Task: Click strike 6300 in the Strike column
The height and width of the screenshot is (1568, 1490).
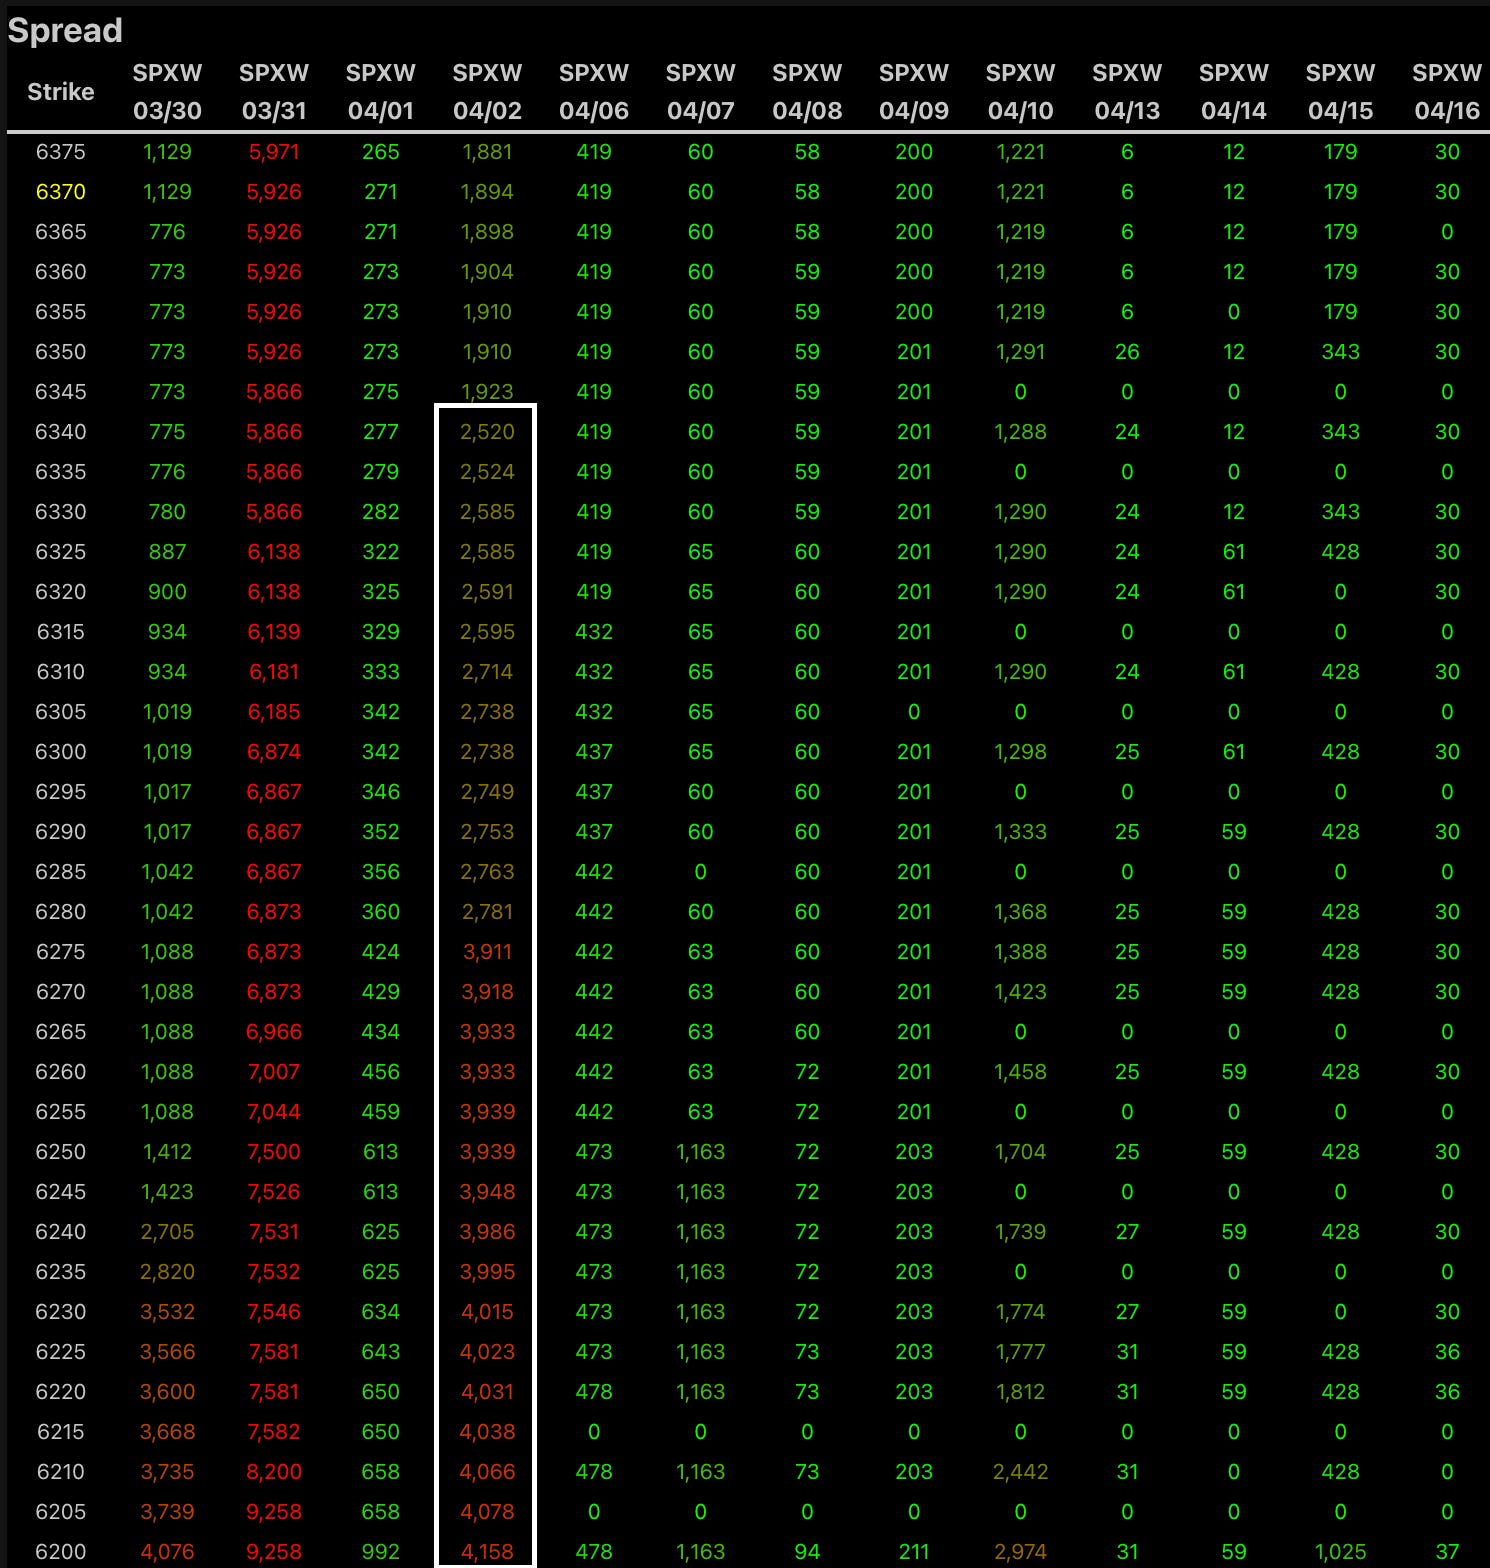Action: (x=61, y=752)
